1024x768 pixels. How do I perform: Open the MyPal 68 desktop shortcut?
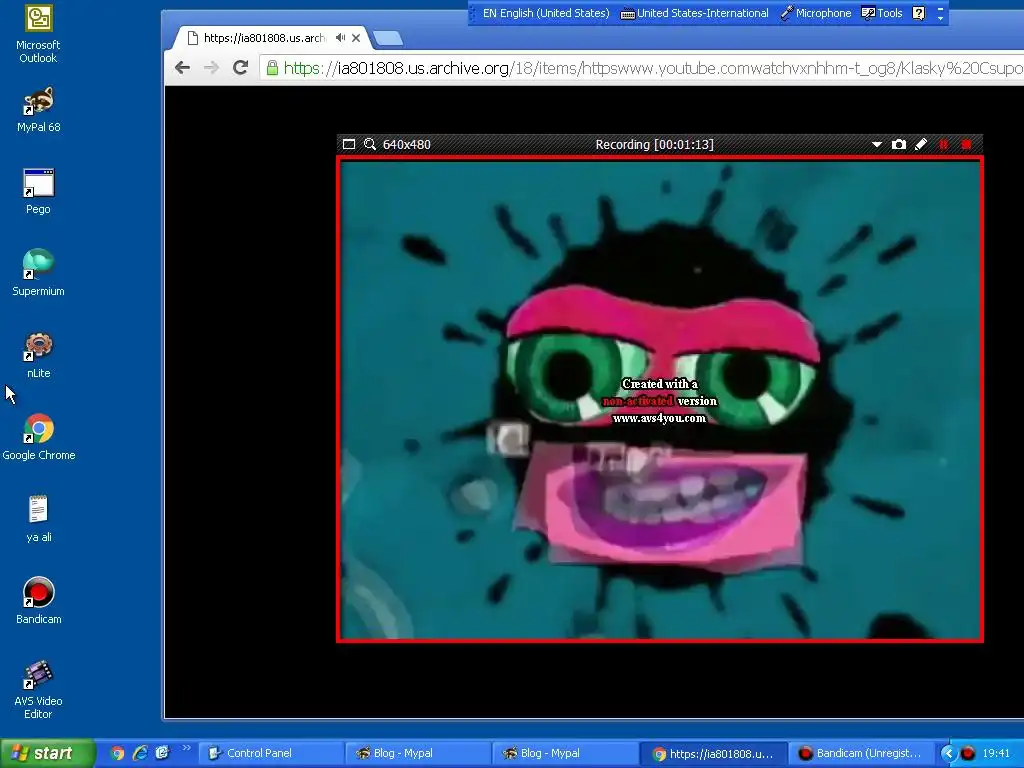click(x=39, y=109)
